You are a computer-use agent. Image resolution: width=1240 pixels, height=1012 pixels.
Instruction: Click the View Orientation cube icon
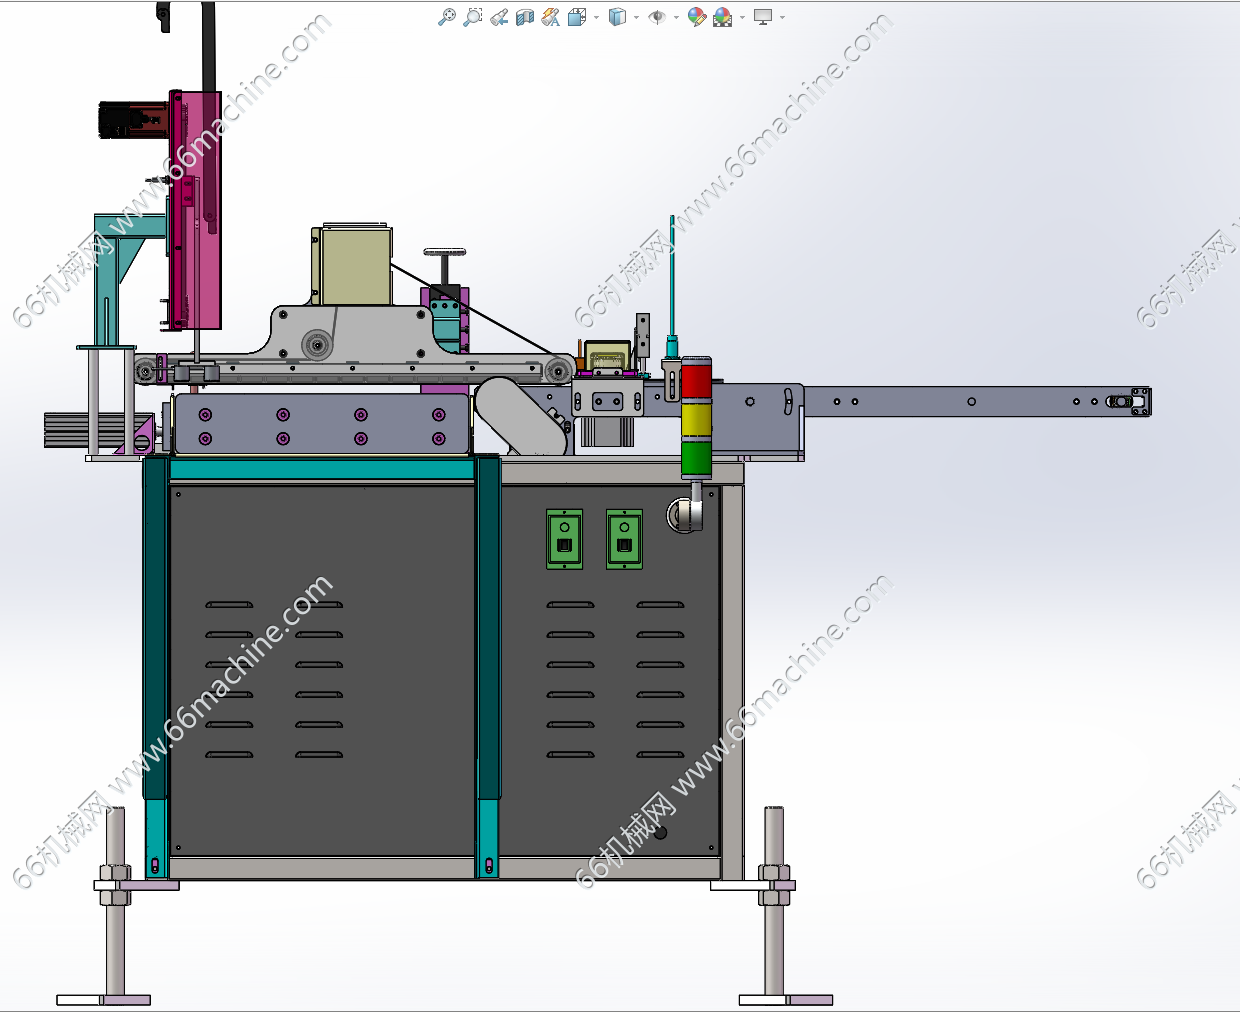pyautogui.click(x=577, y=17)
